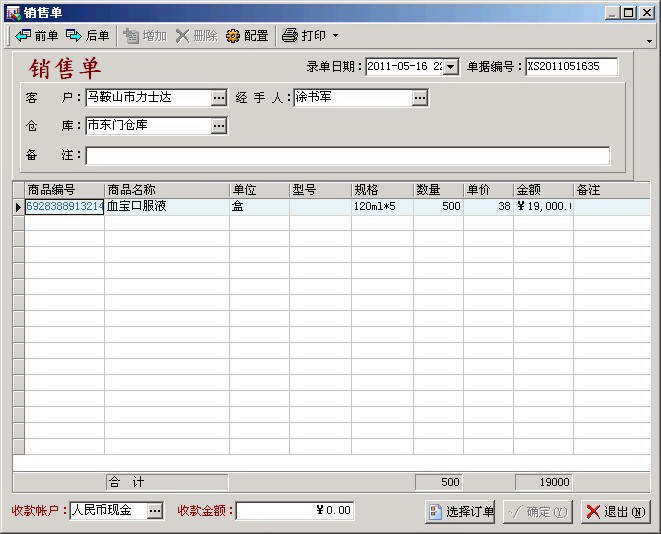Focus the 备注 remarks input field

coord(348,156)
